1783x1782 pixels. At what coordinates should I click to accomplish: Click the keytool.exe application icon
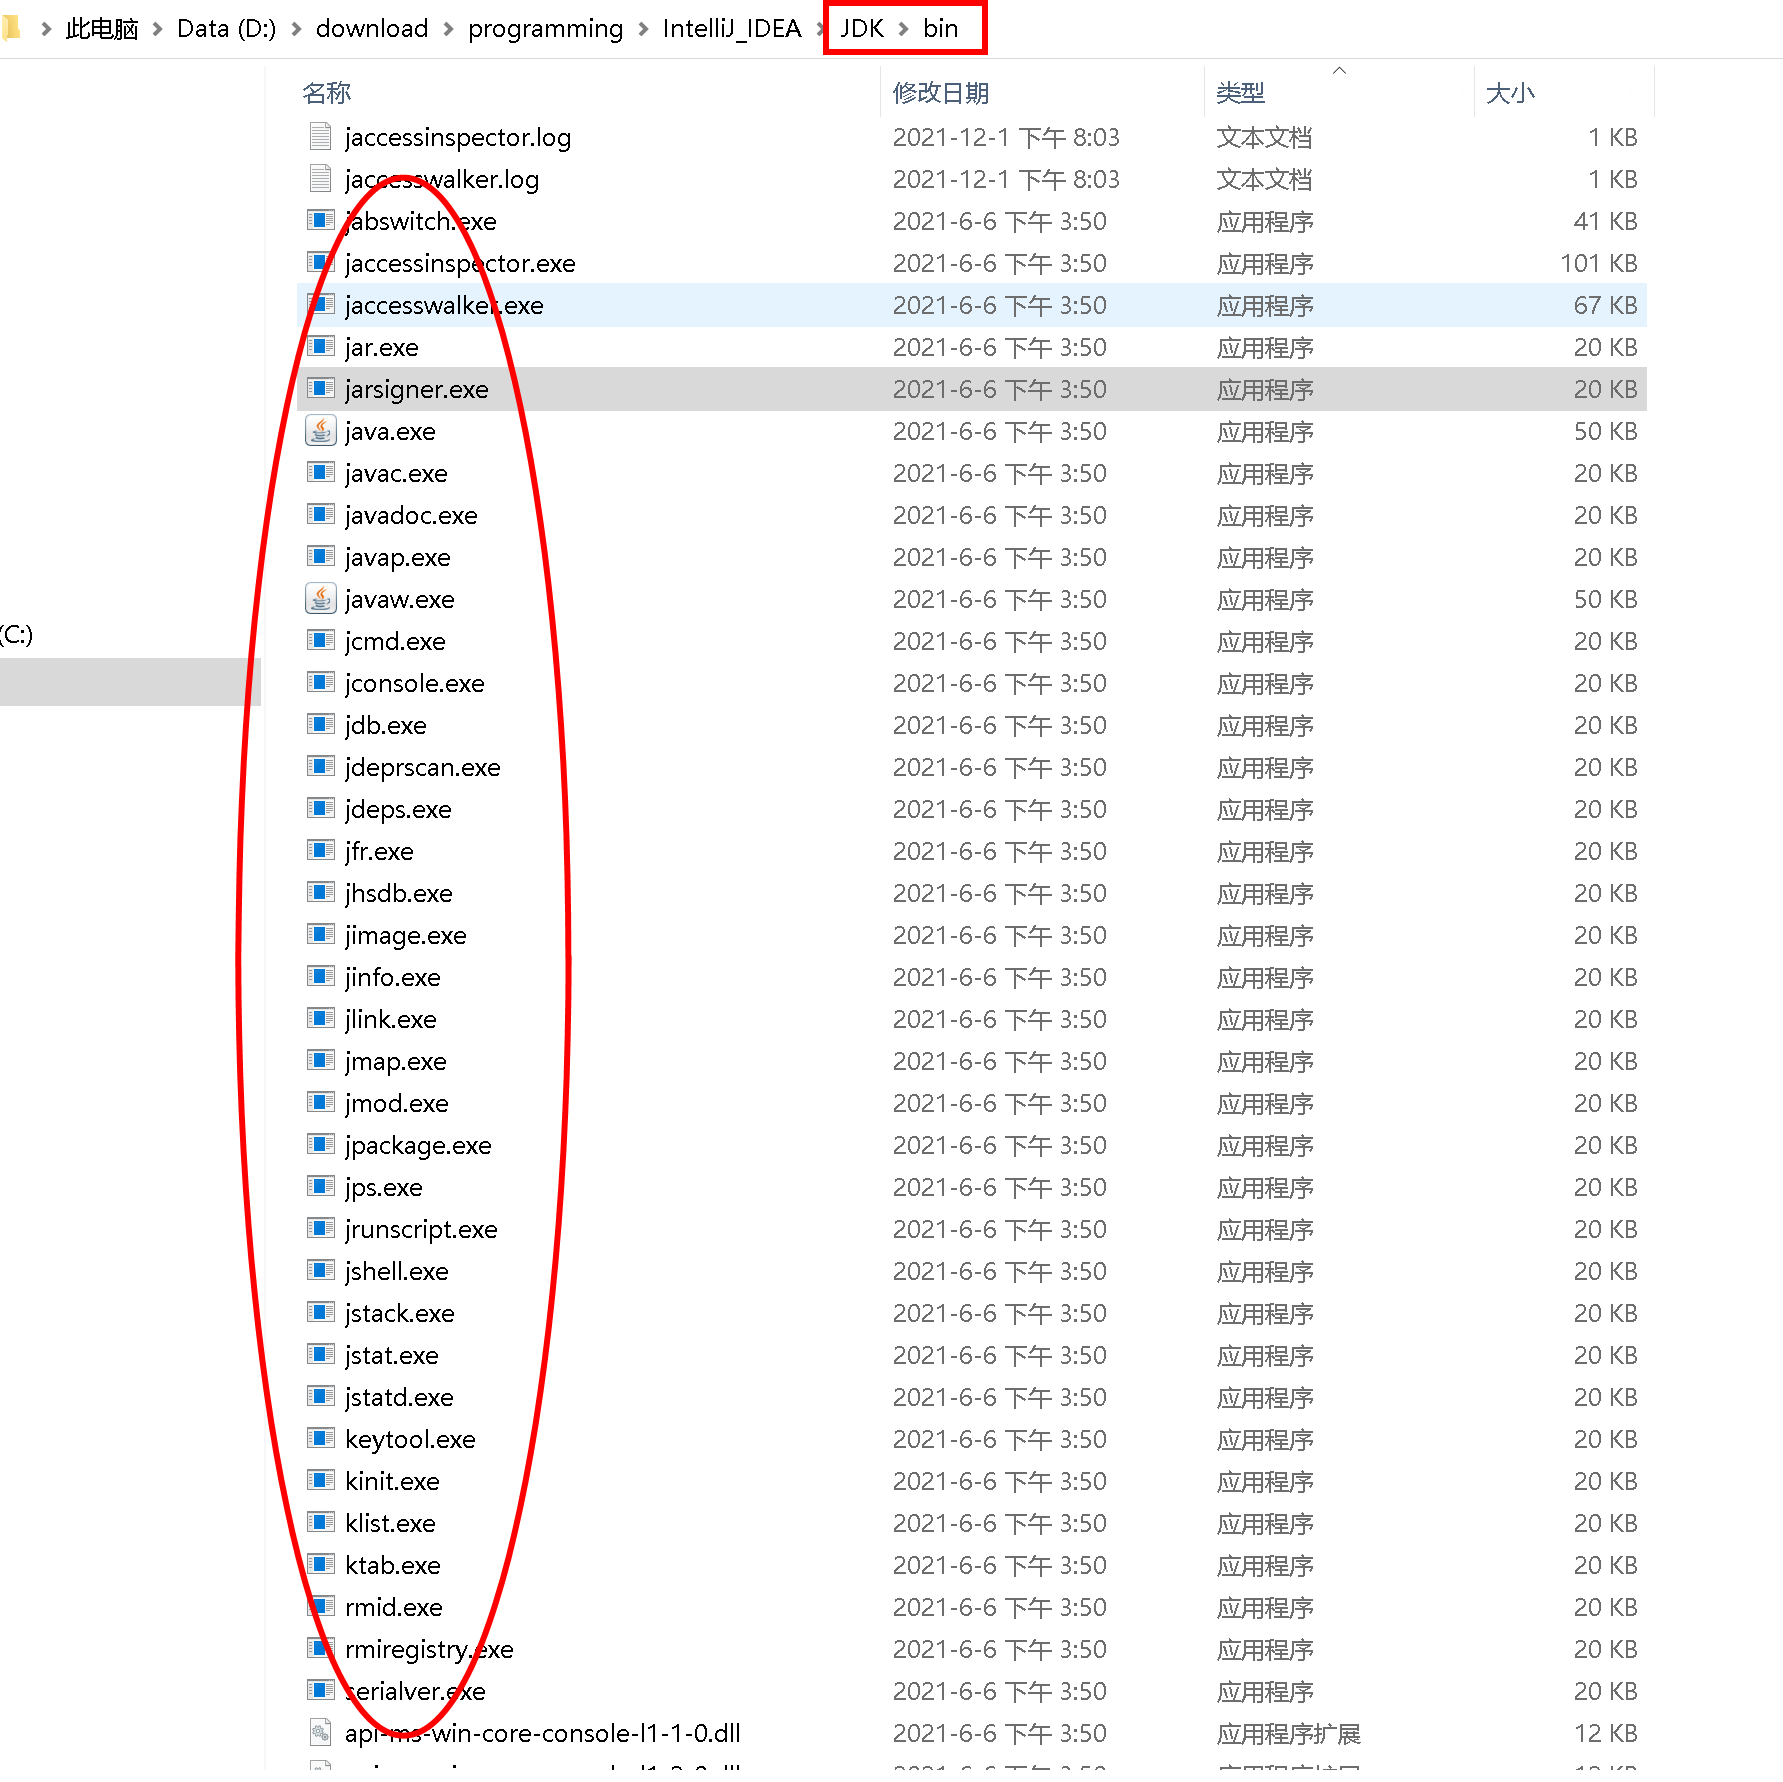point(320,1438)
